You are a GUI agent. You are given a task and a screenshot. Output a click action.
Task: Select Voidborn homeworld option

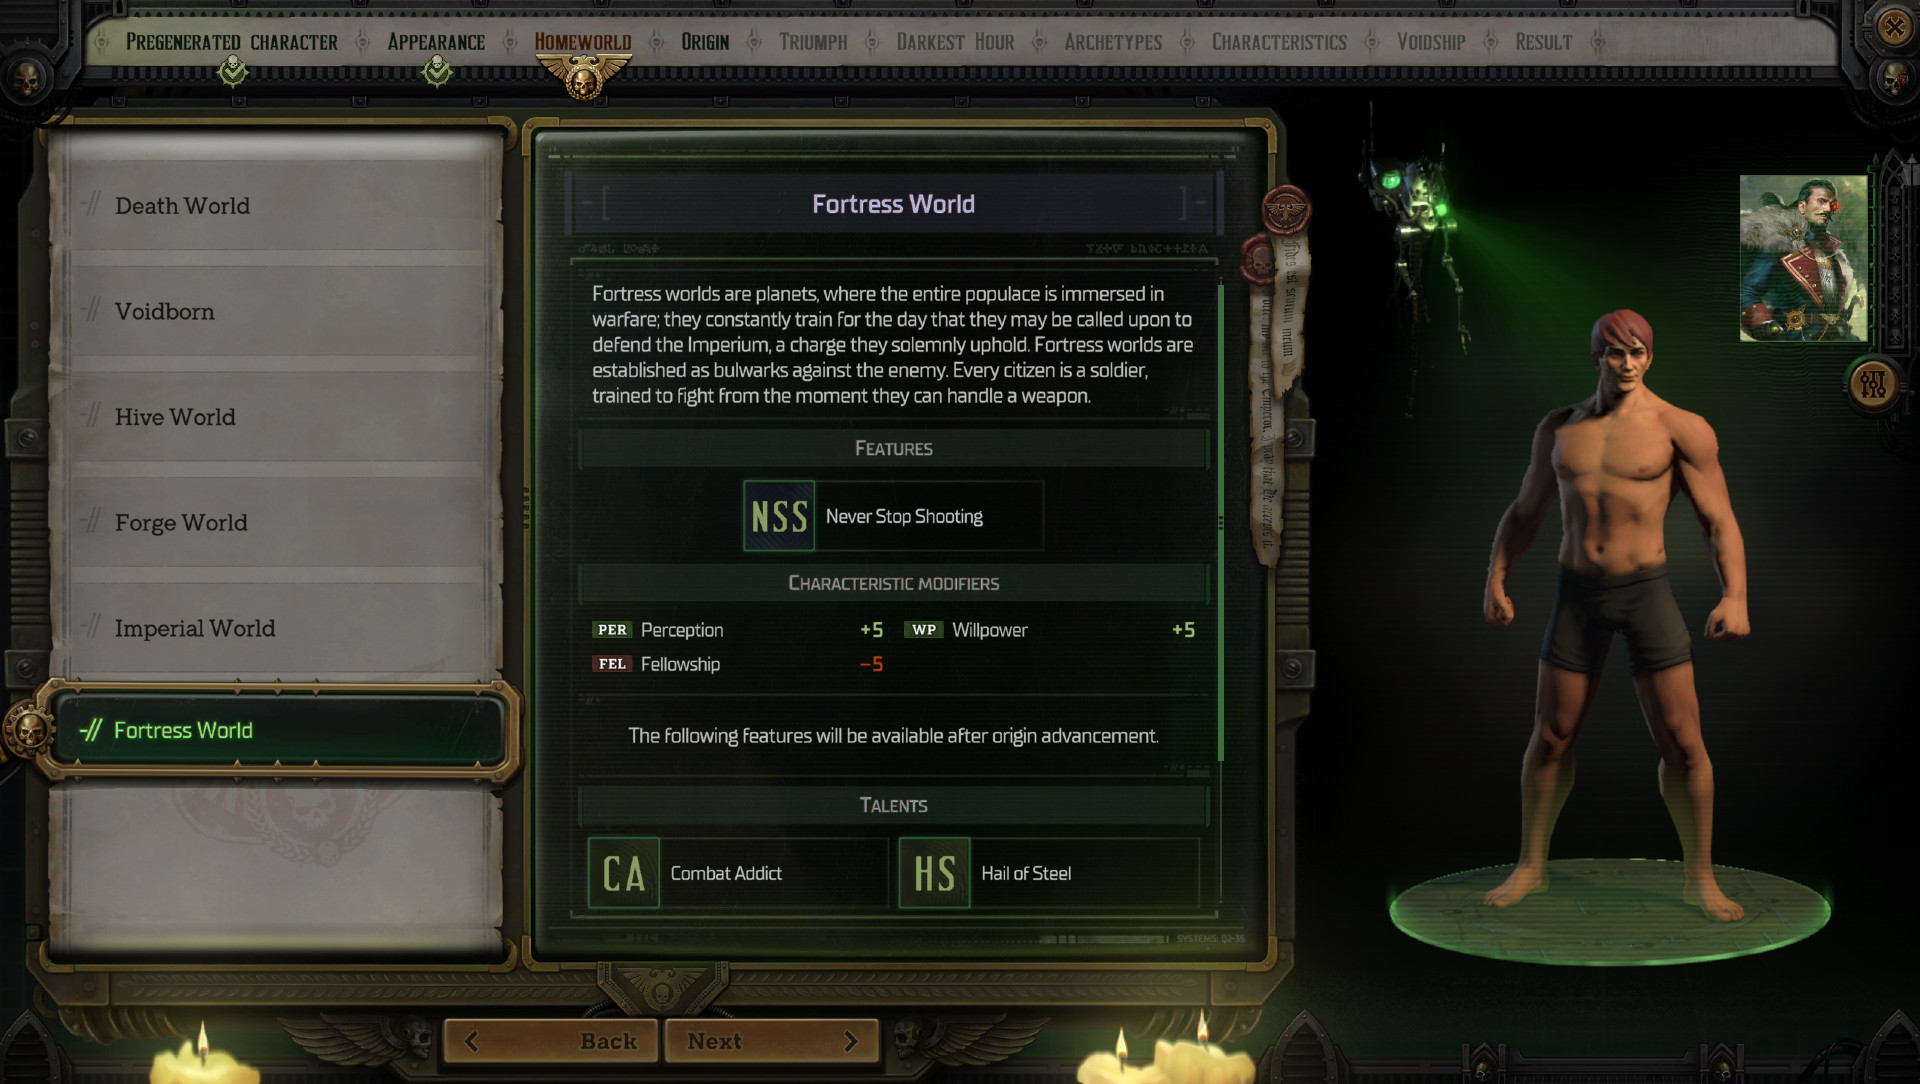[281, 310]
